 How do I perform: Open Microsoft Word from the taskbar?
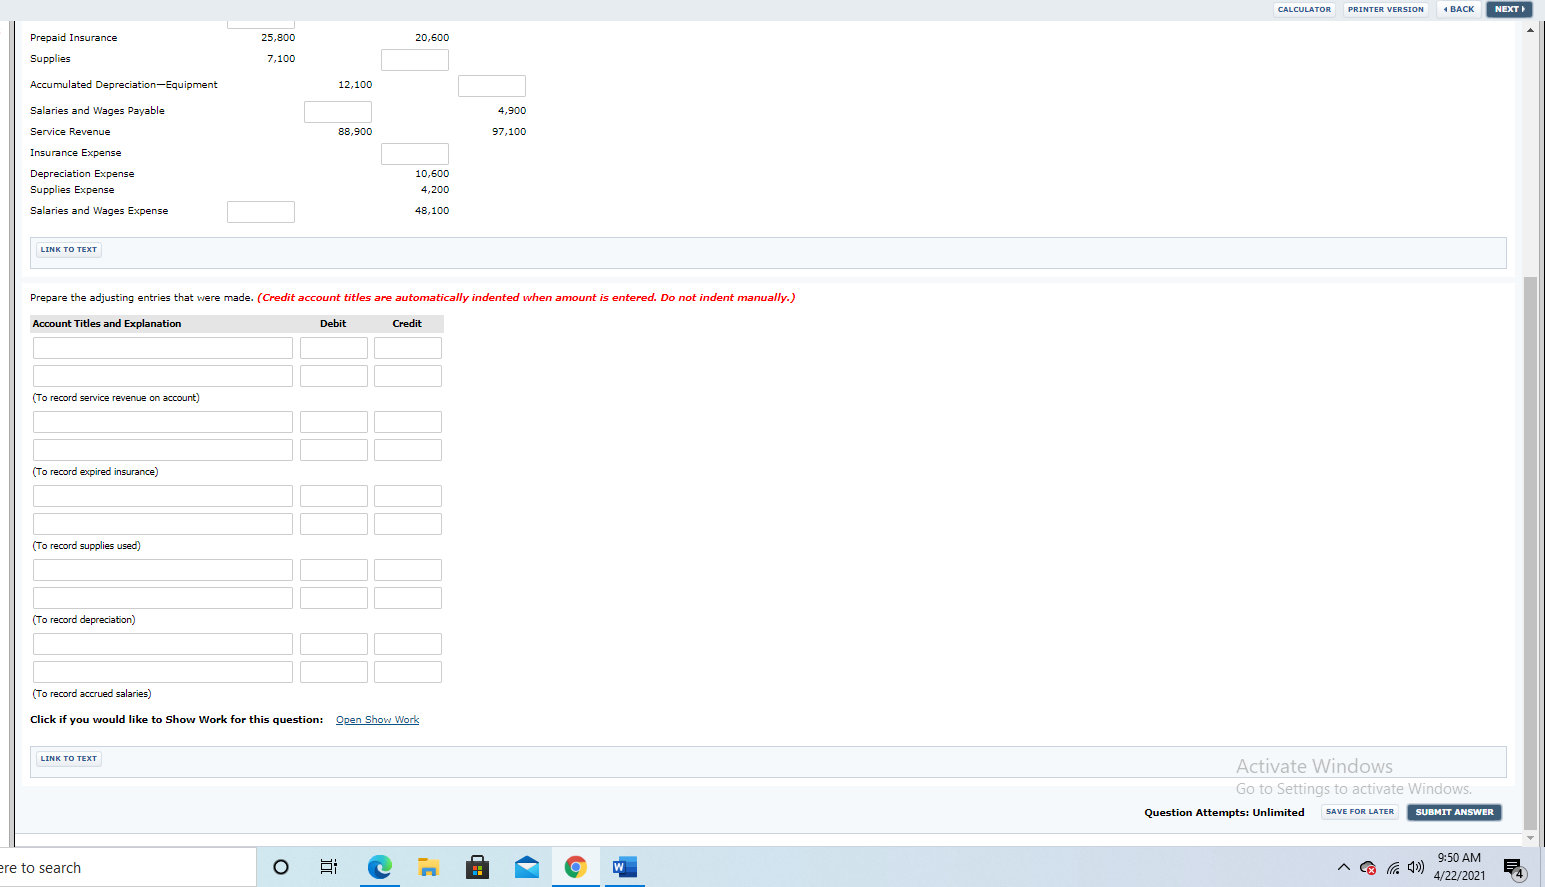(x=624, y=867)
